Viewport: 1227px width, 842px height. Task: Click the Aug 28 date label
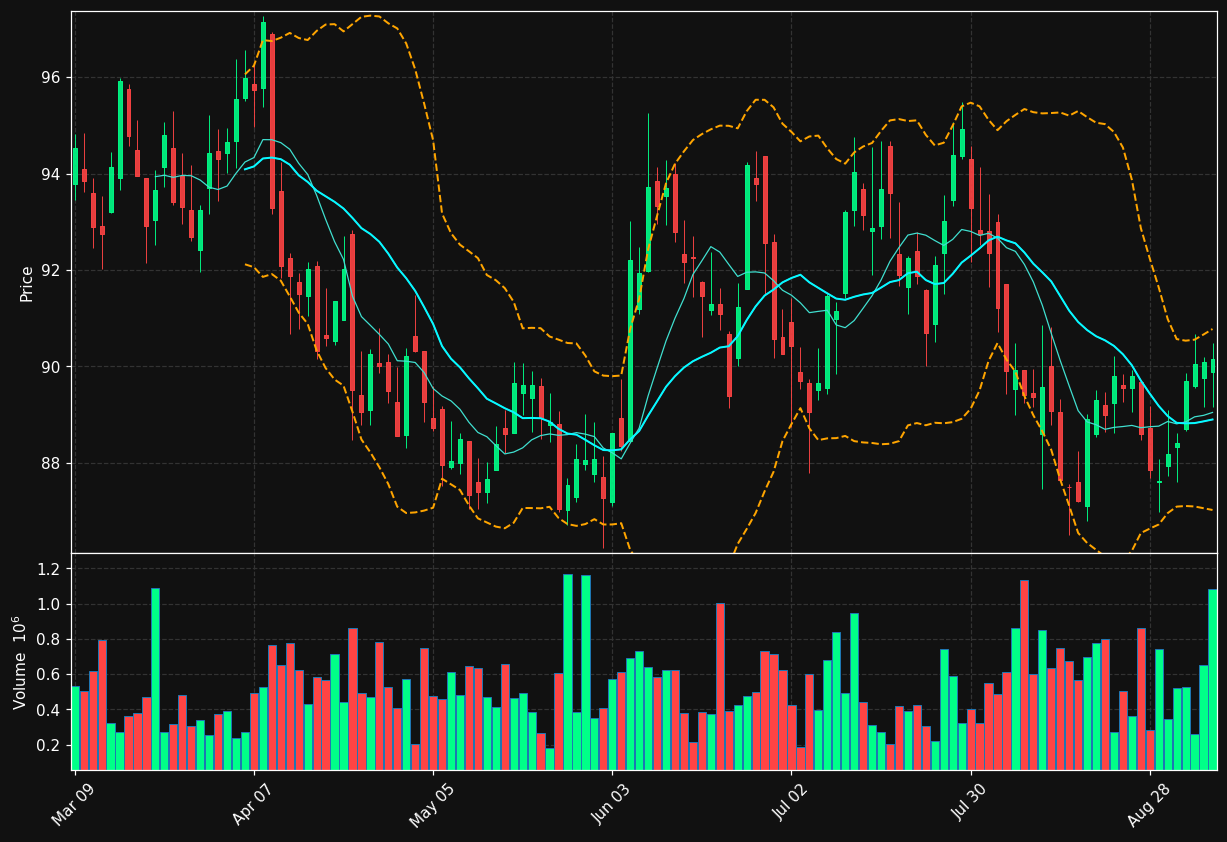click(1149, 804)
